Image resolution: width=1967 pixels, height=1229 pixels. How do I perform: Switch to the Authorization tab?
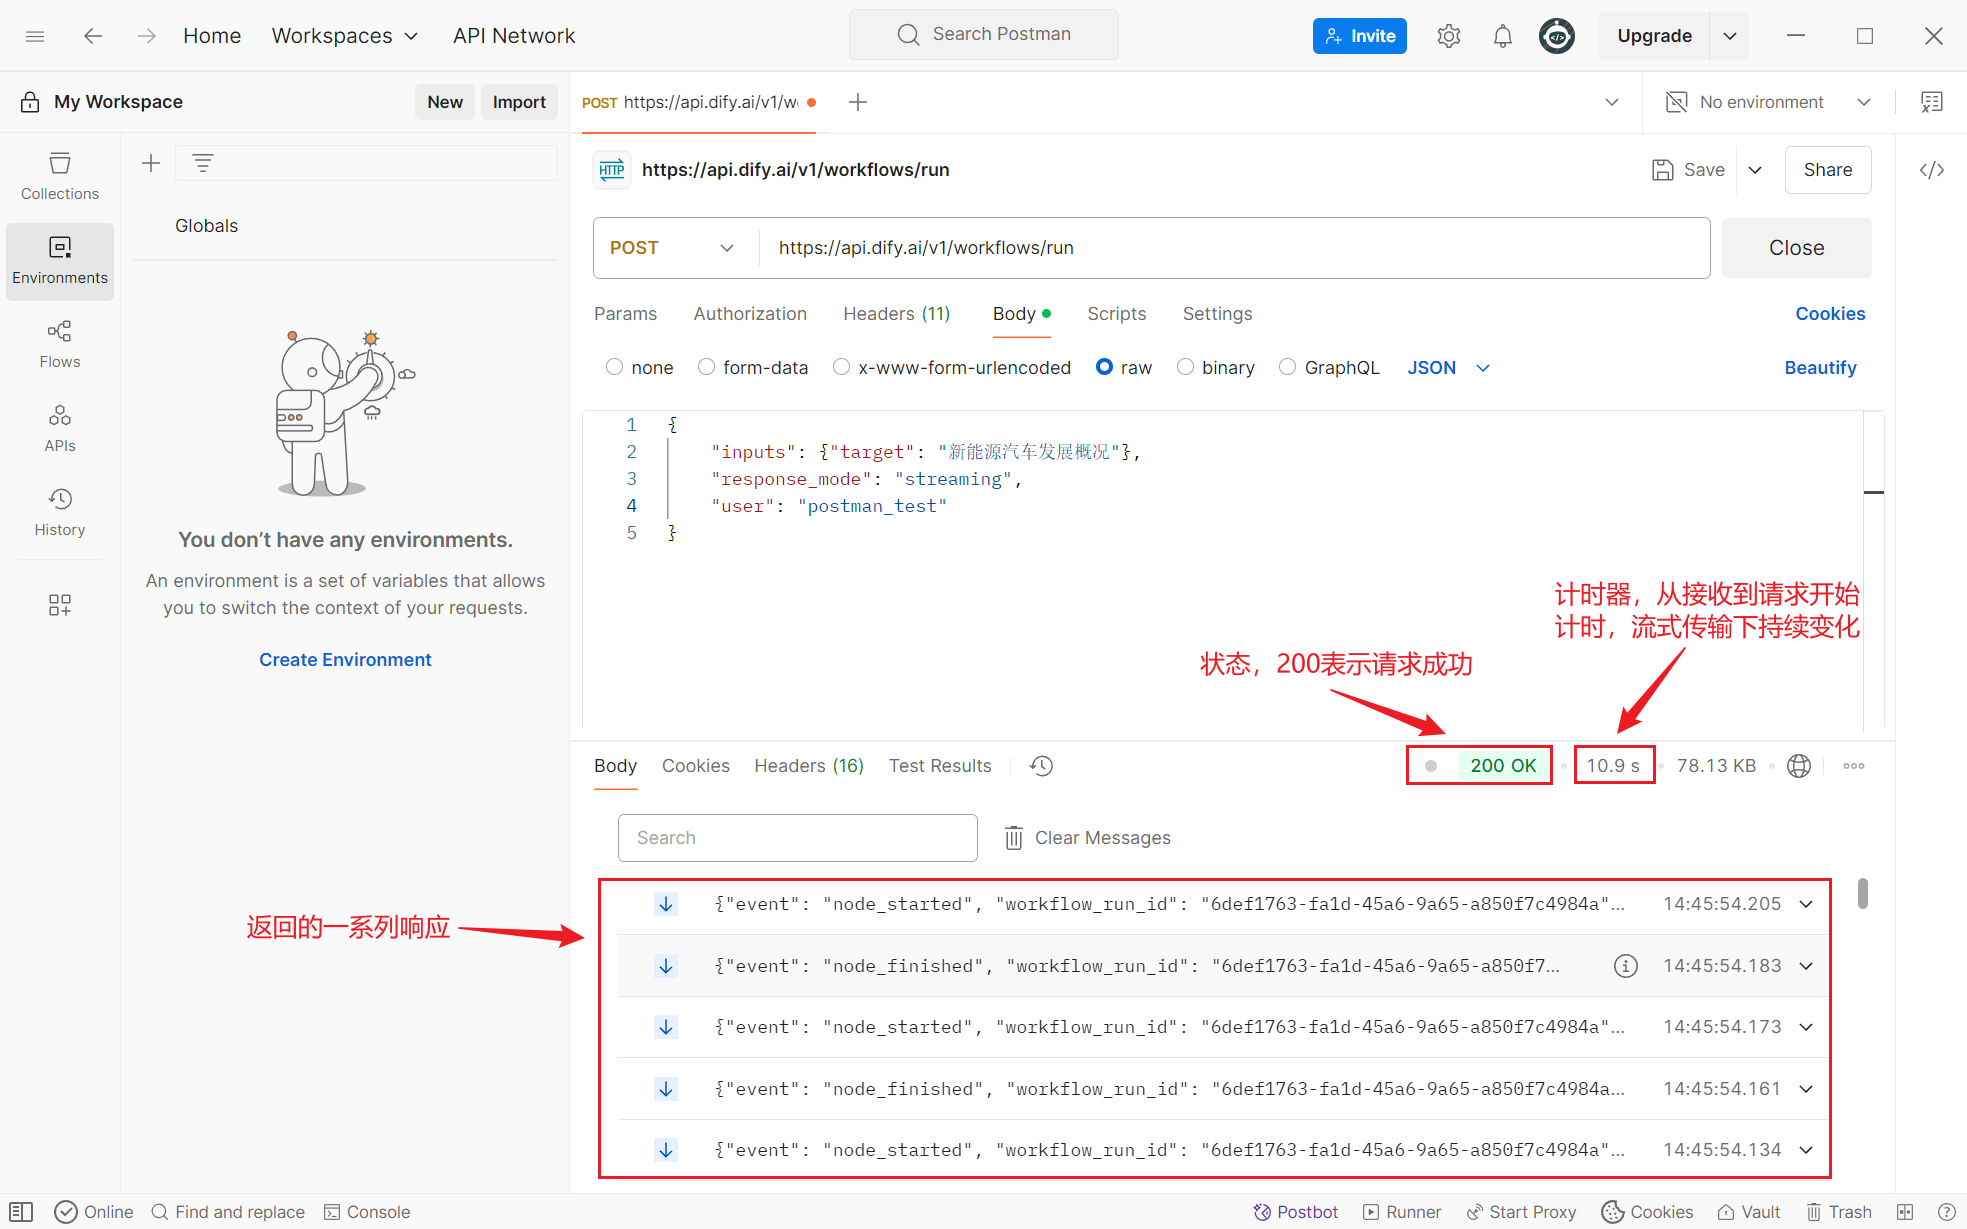click(x=750, y=314)
